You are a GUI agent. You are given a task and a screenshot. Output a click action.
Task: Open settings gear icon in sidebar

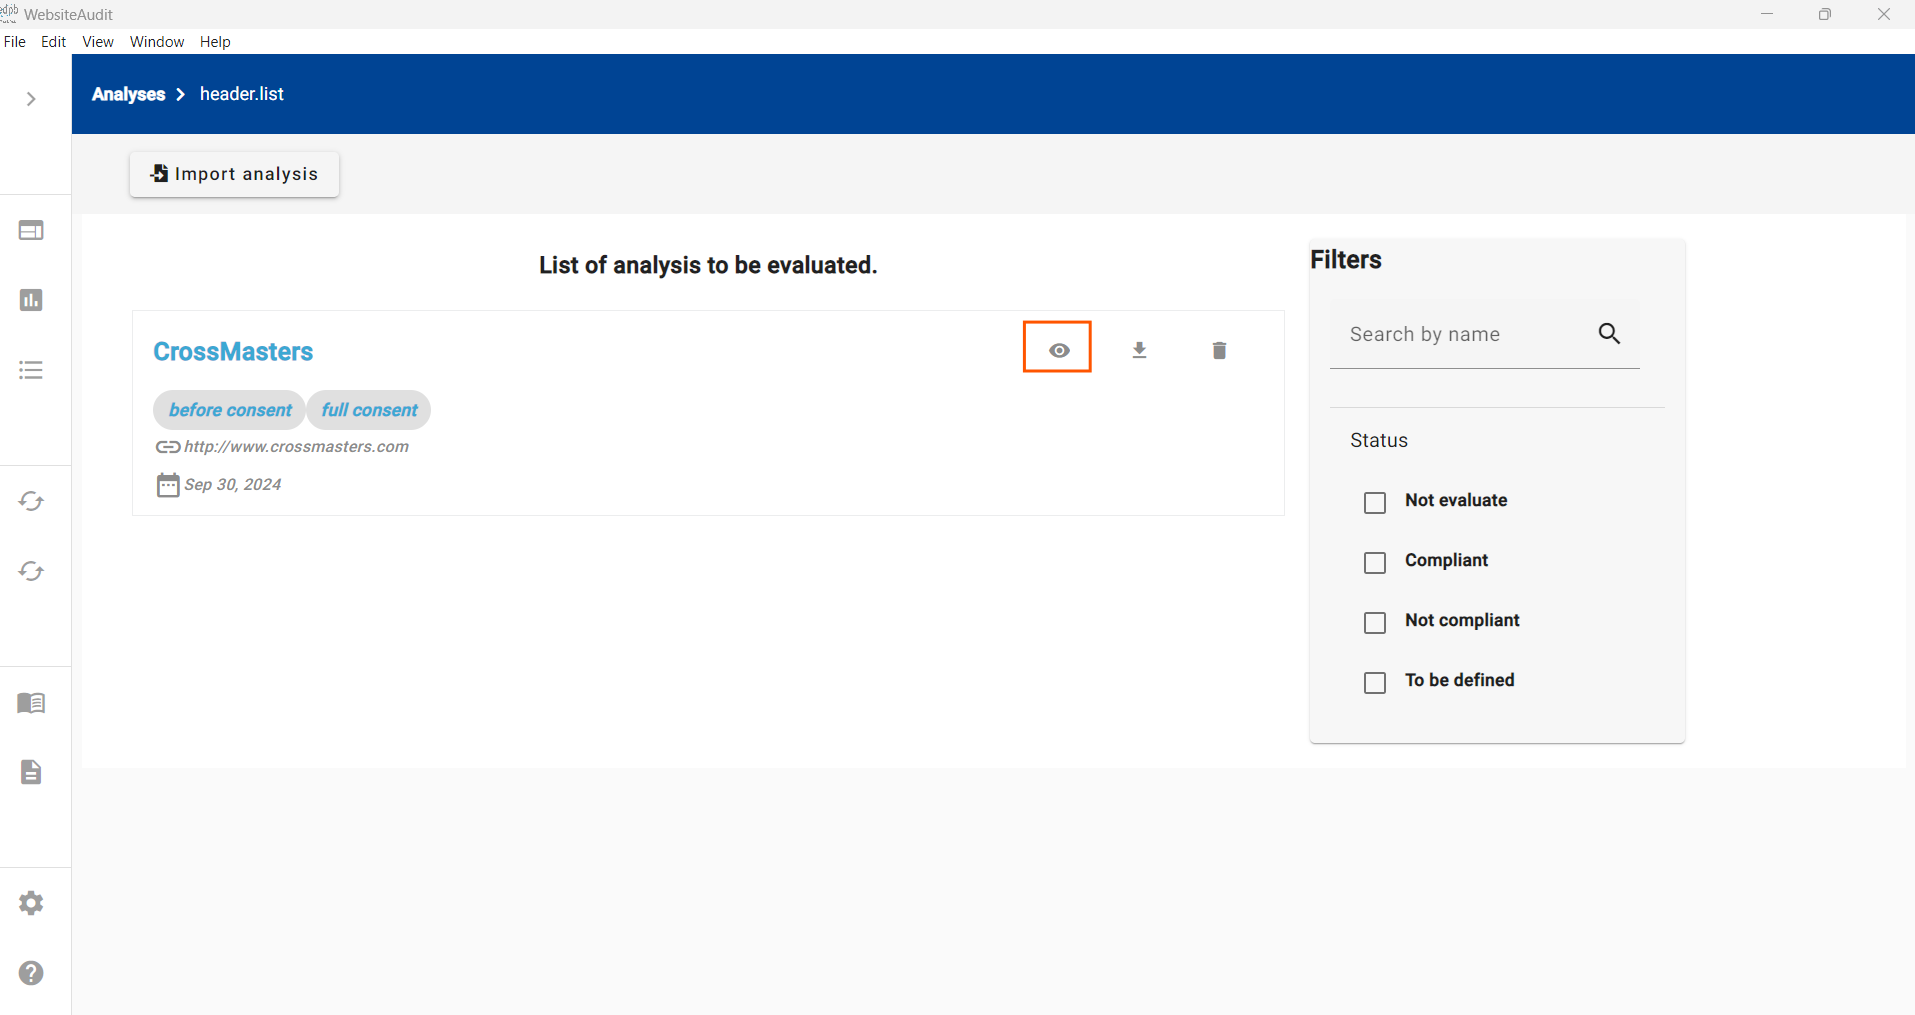[x=31, y=903]
